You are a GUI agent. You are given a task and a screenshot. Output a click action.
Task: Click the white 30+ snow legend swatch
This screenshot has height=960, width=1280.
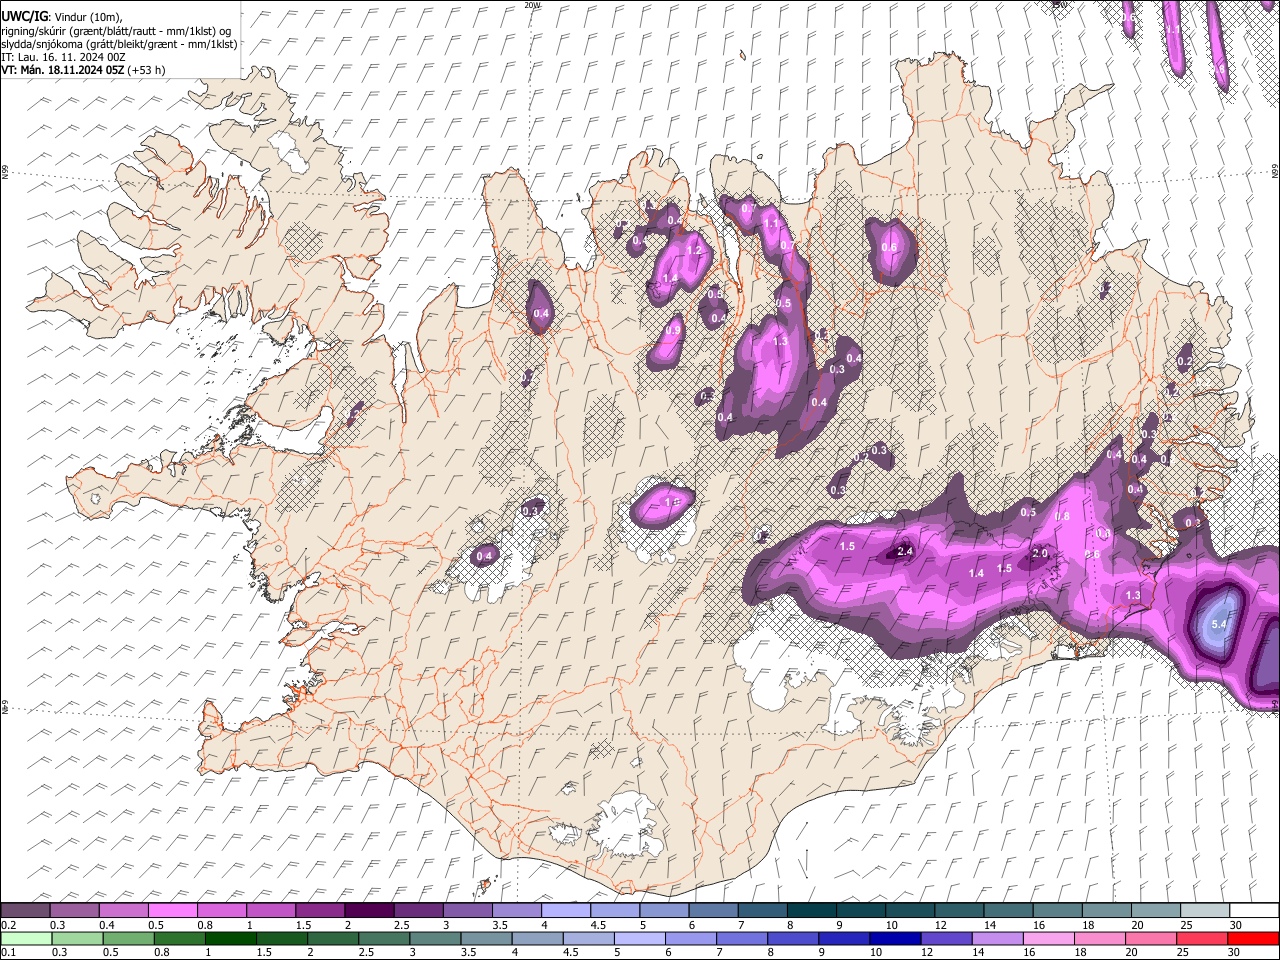tap(1254, 911)
